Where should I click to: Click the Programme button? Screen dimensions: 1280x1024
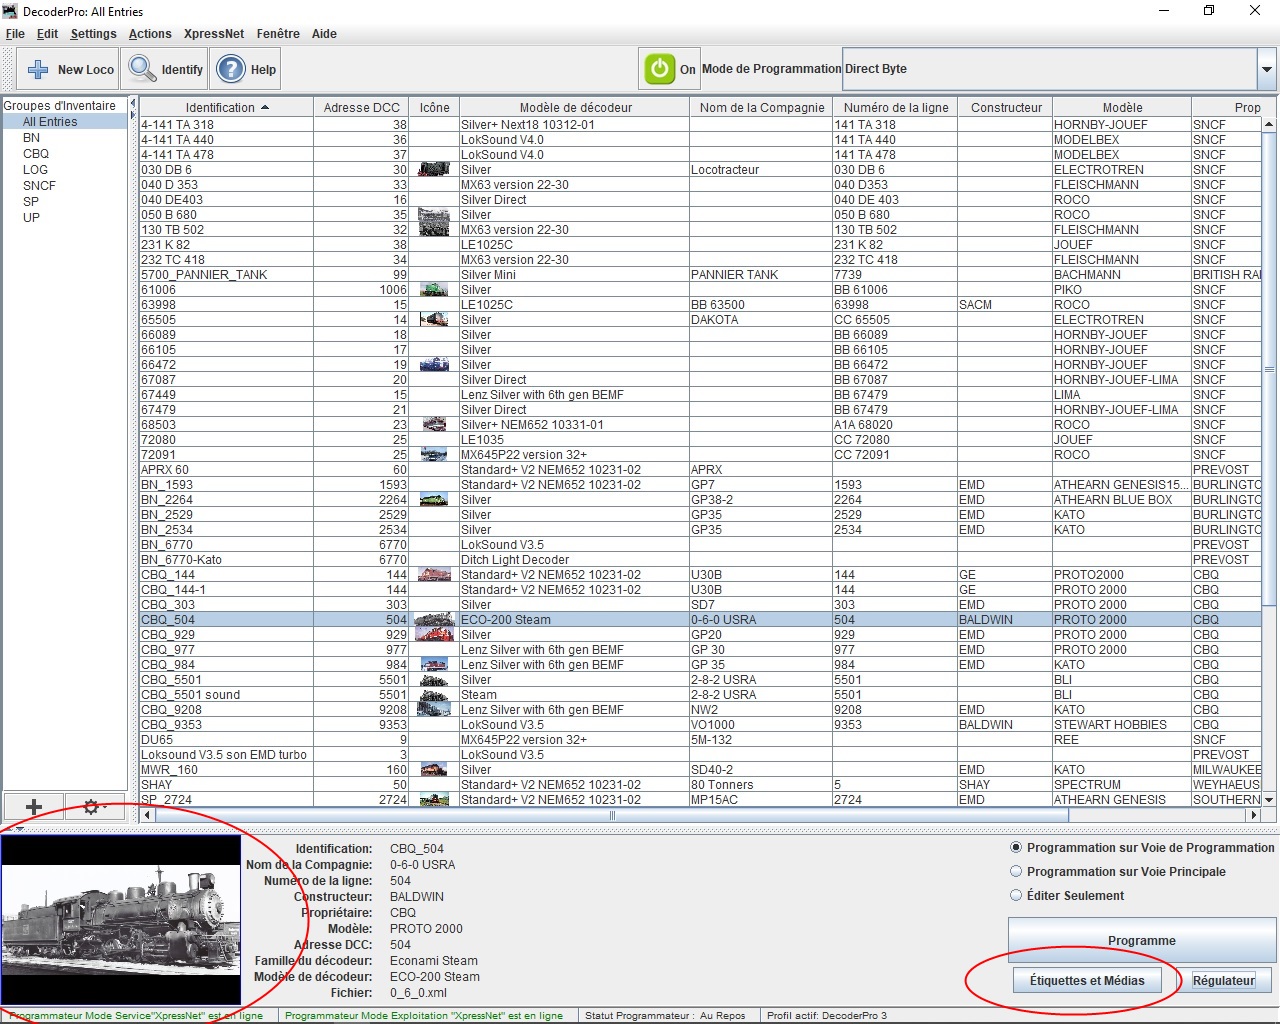pos(1142,941)
